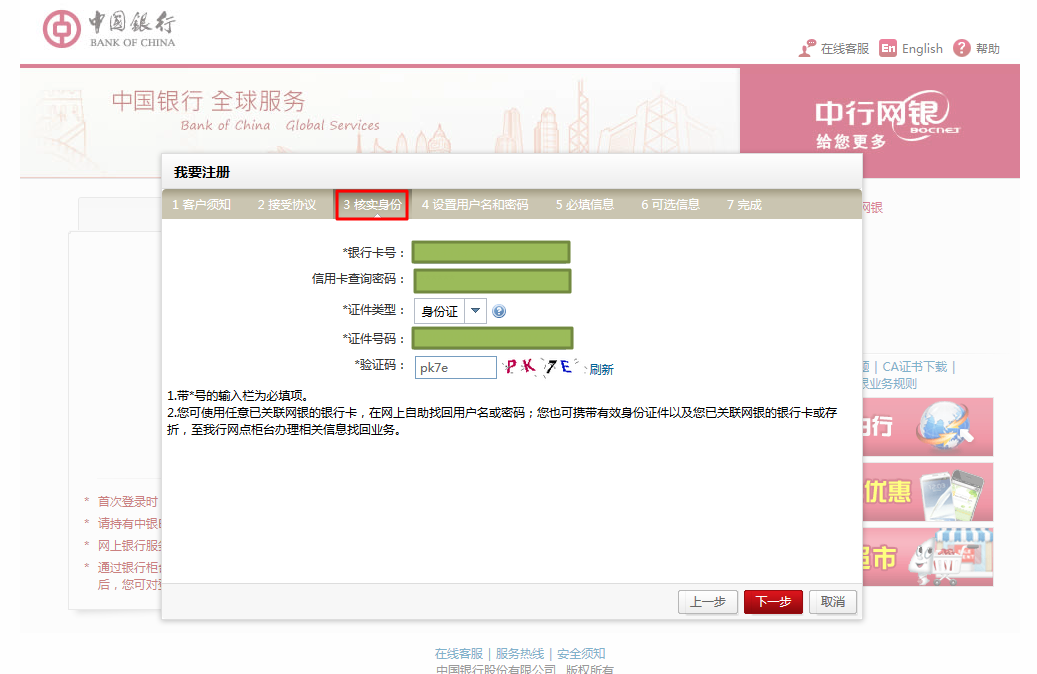This screenshot has height=674, width=1037.
Task: Click the help question mark icon
Action: point(962,48)
